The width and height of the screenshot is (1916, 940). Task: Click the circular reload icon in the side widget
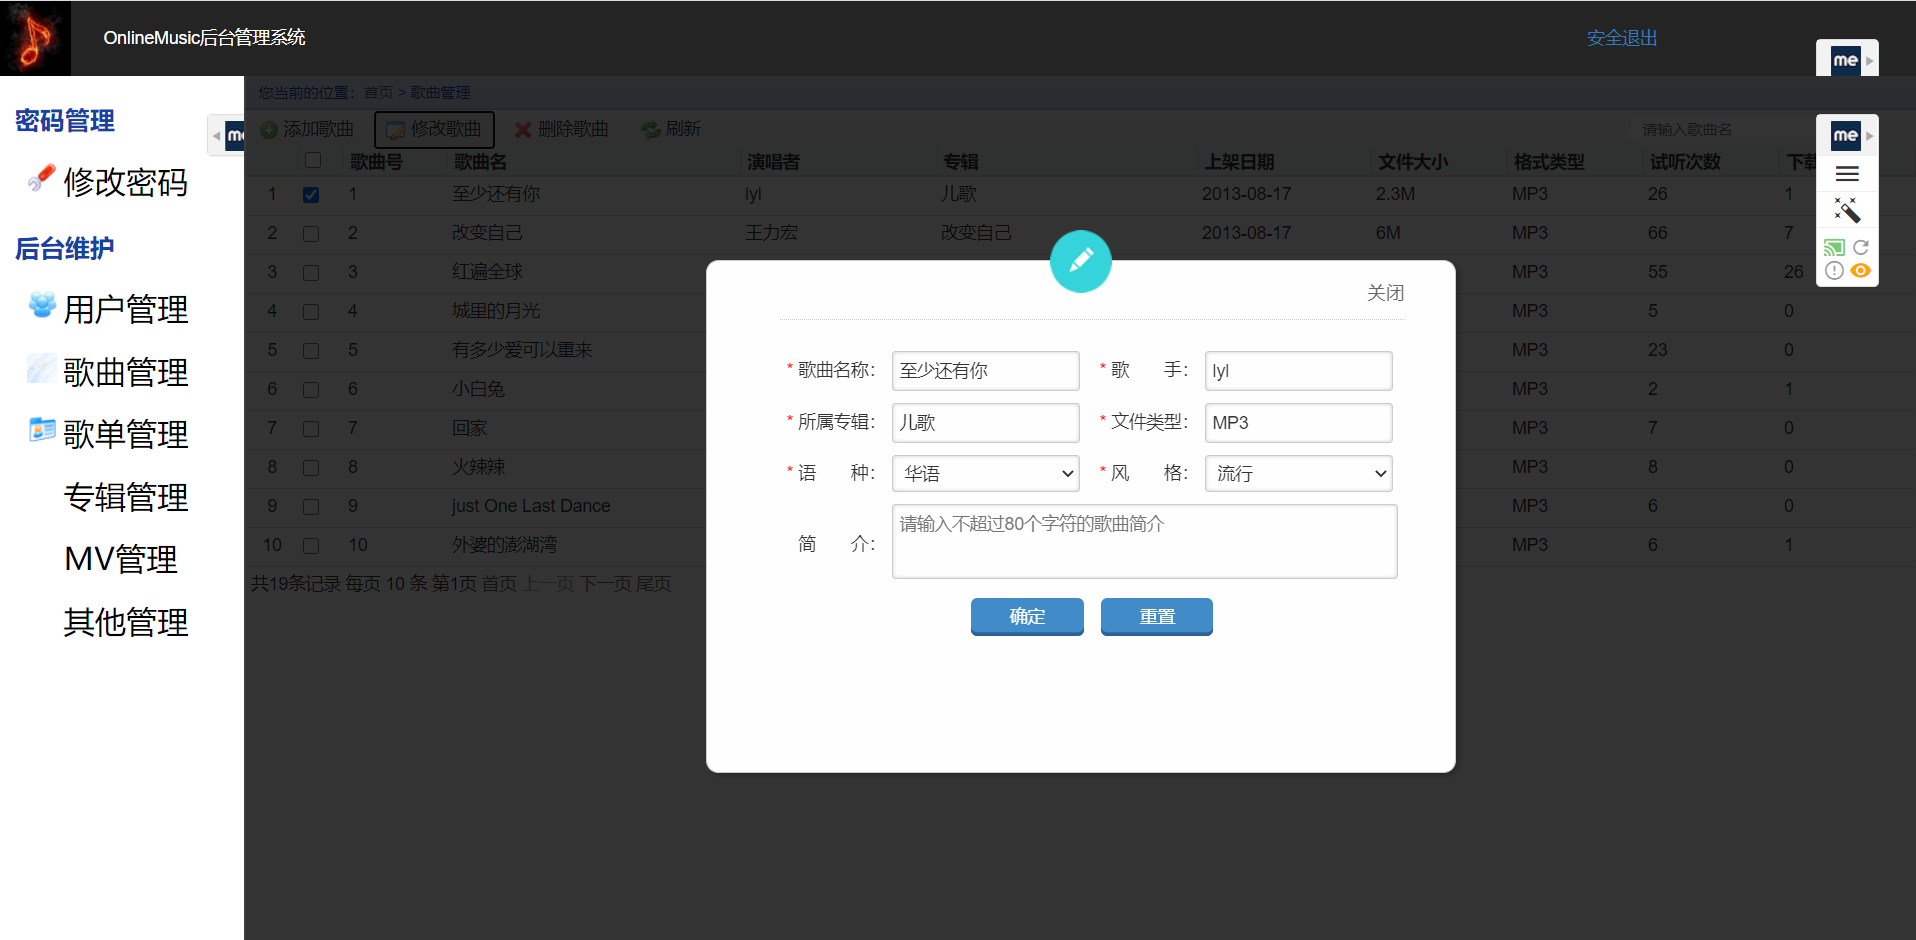click(1861, 247)
